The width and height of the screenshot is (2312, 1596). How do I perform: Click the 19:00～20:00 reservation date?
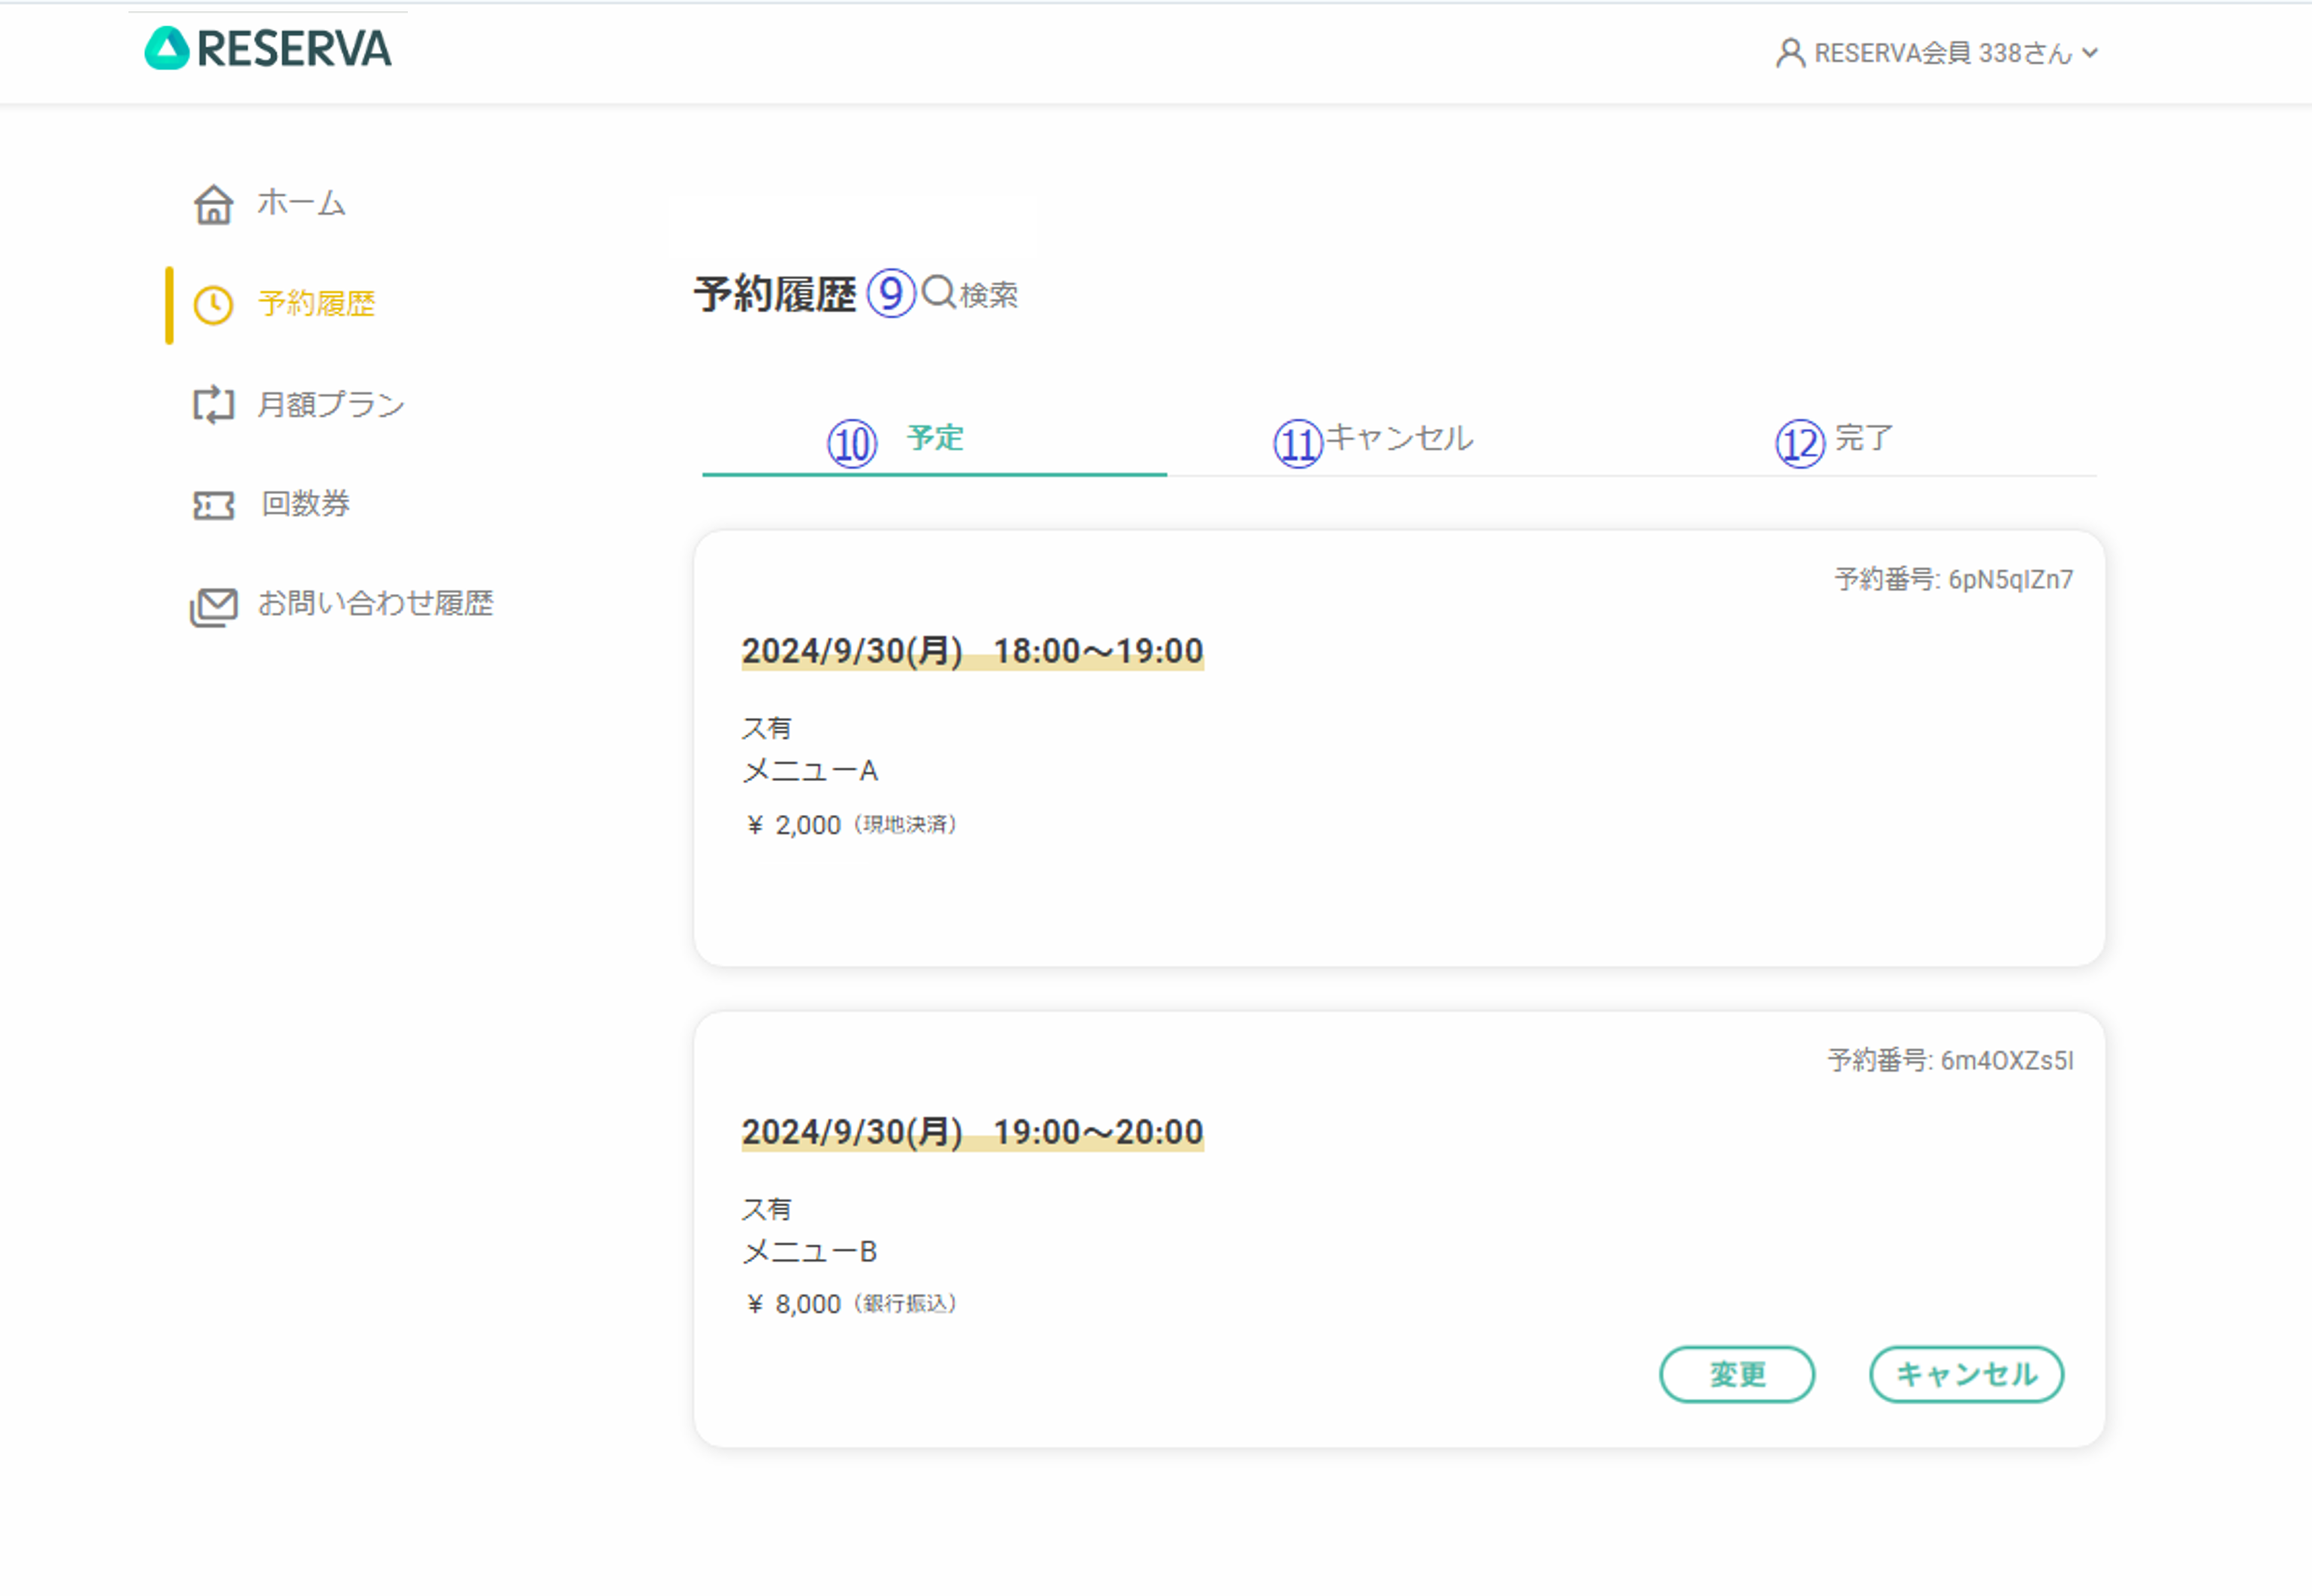pos(972,1132)
